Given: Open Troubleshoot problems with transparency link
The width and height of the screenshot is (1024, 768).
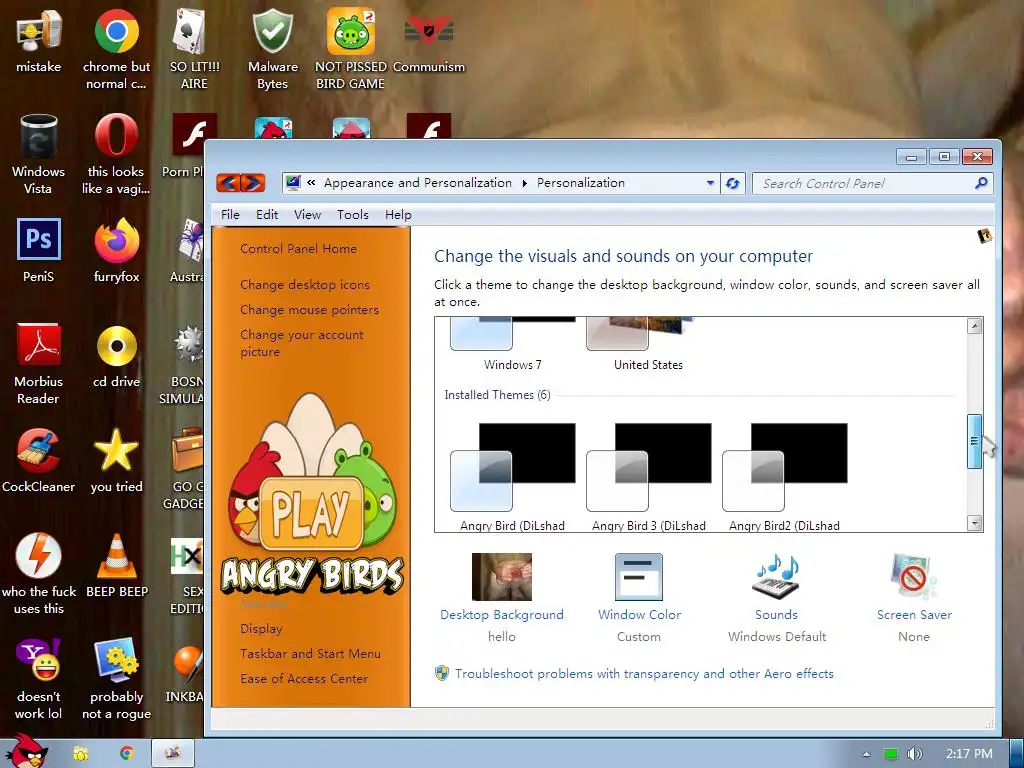Looking at the screenshot, I should [x=644, y=674].
